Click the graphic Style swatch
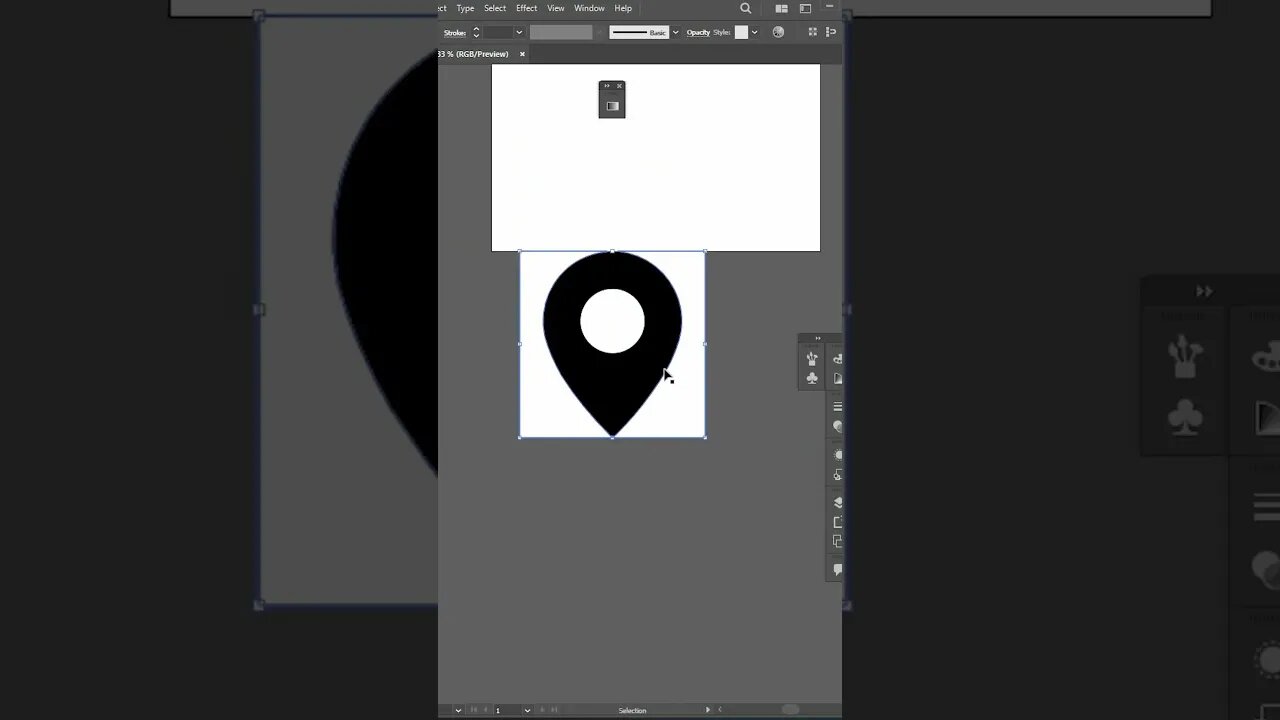The width and height of the screenshot is (1280, 720). coord(741,32)
